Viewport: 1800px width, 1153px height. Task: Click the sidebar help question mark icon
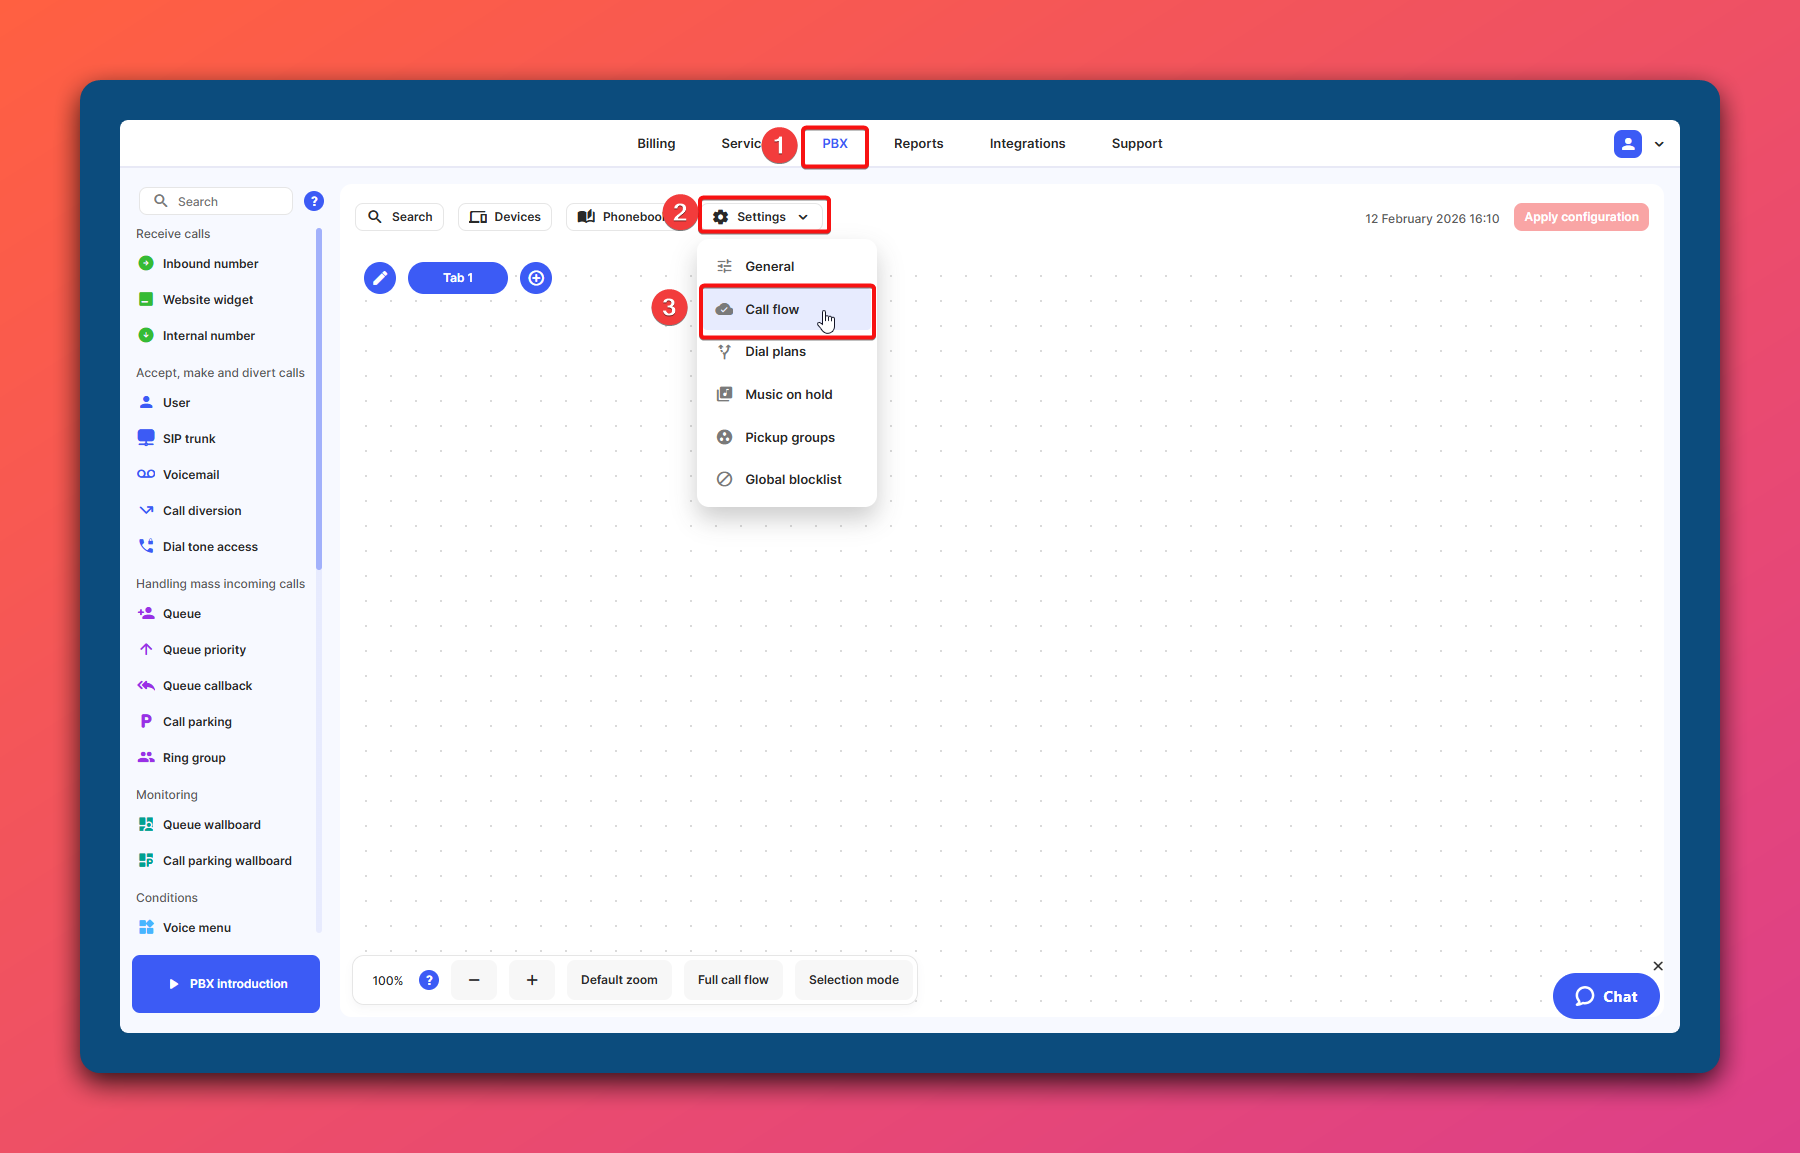click(314, 201)
